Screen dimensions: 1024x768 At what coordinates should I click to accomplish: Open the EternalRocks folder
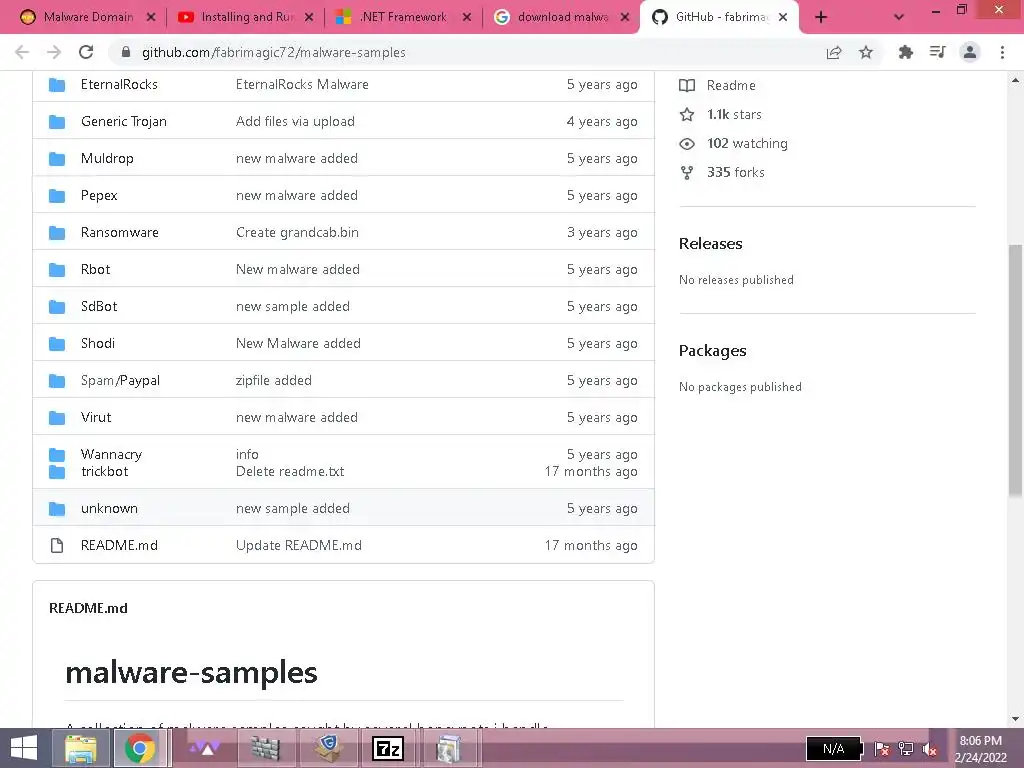pos(119,84)
